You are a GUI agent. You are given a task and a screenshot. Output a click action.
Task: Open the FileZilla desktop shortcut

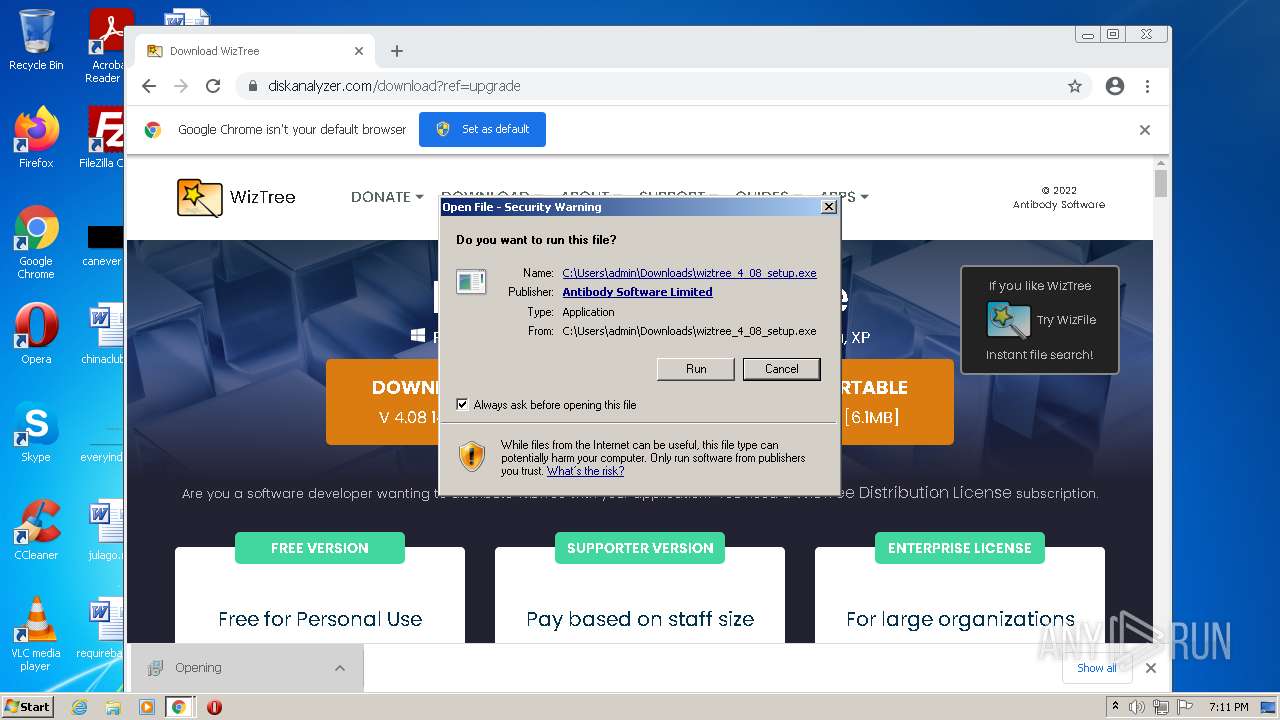pyautogui.click(x=102, y=137)
